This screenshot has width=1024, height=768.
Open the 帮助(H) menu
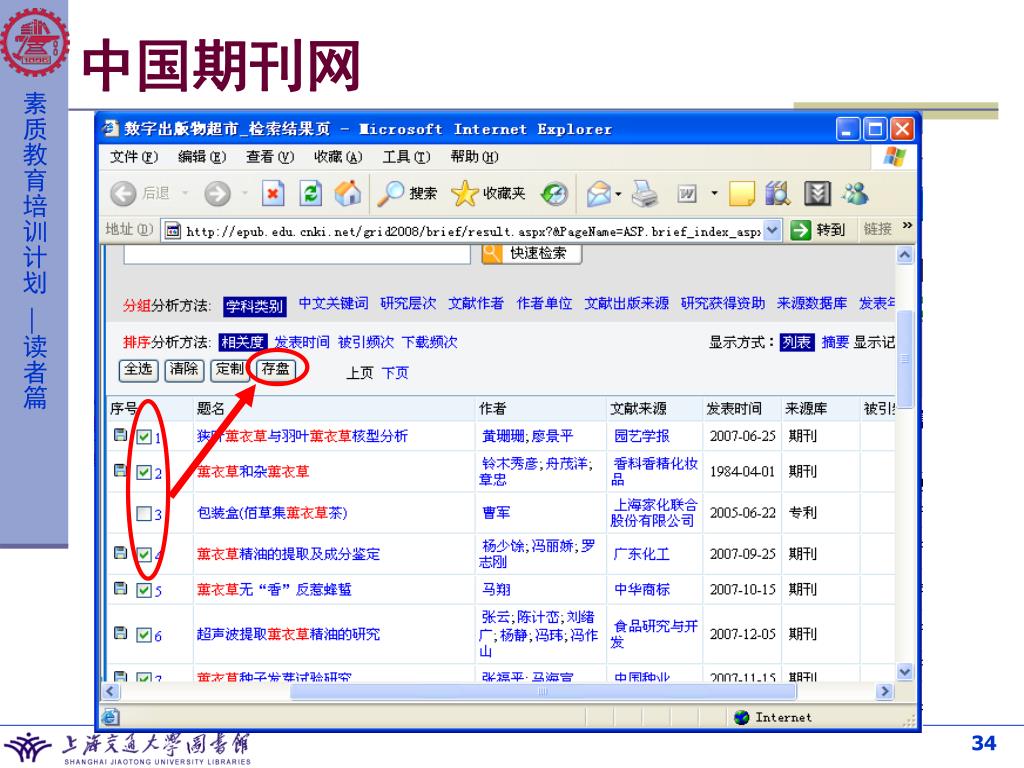pyautogui.click(x=474, y=157)
